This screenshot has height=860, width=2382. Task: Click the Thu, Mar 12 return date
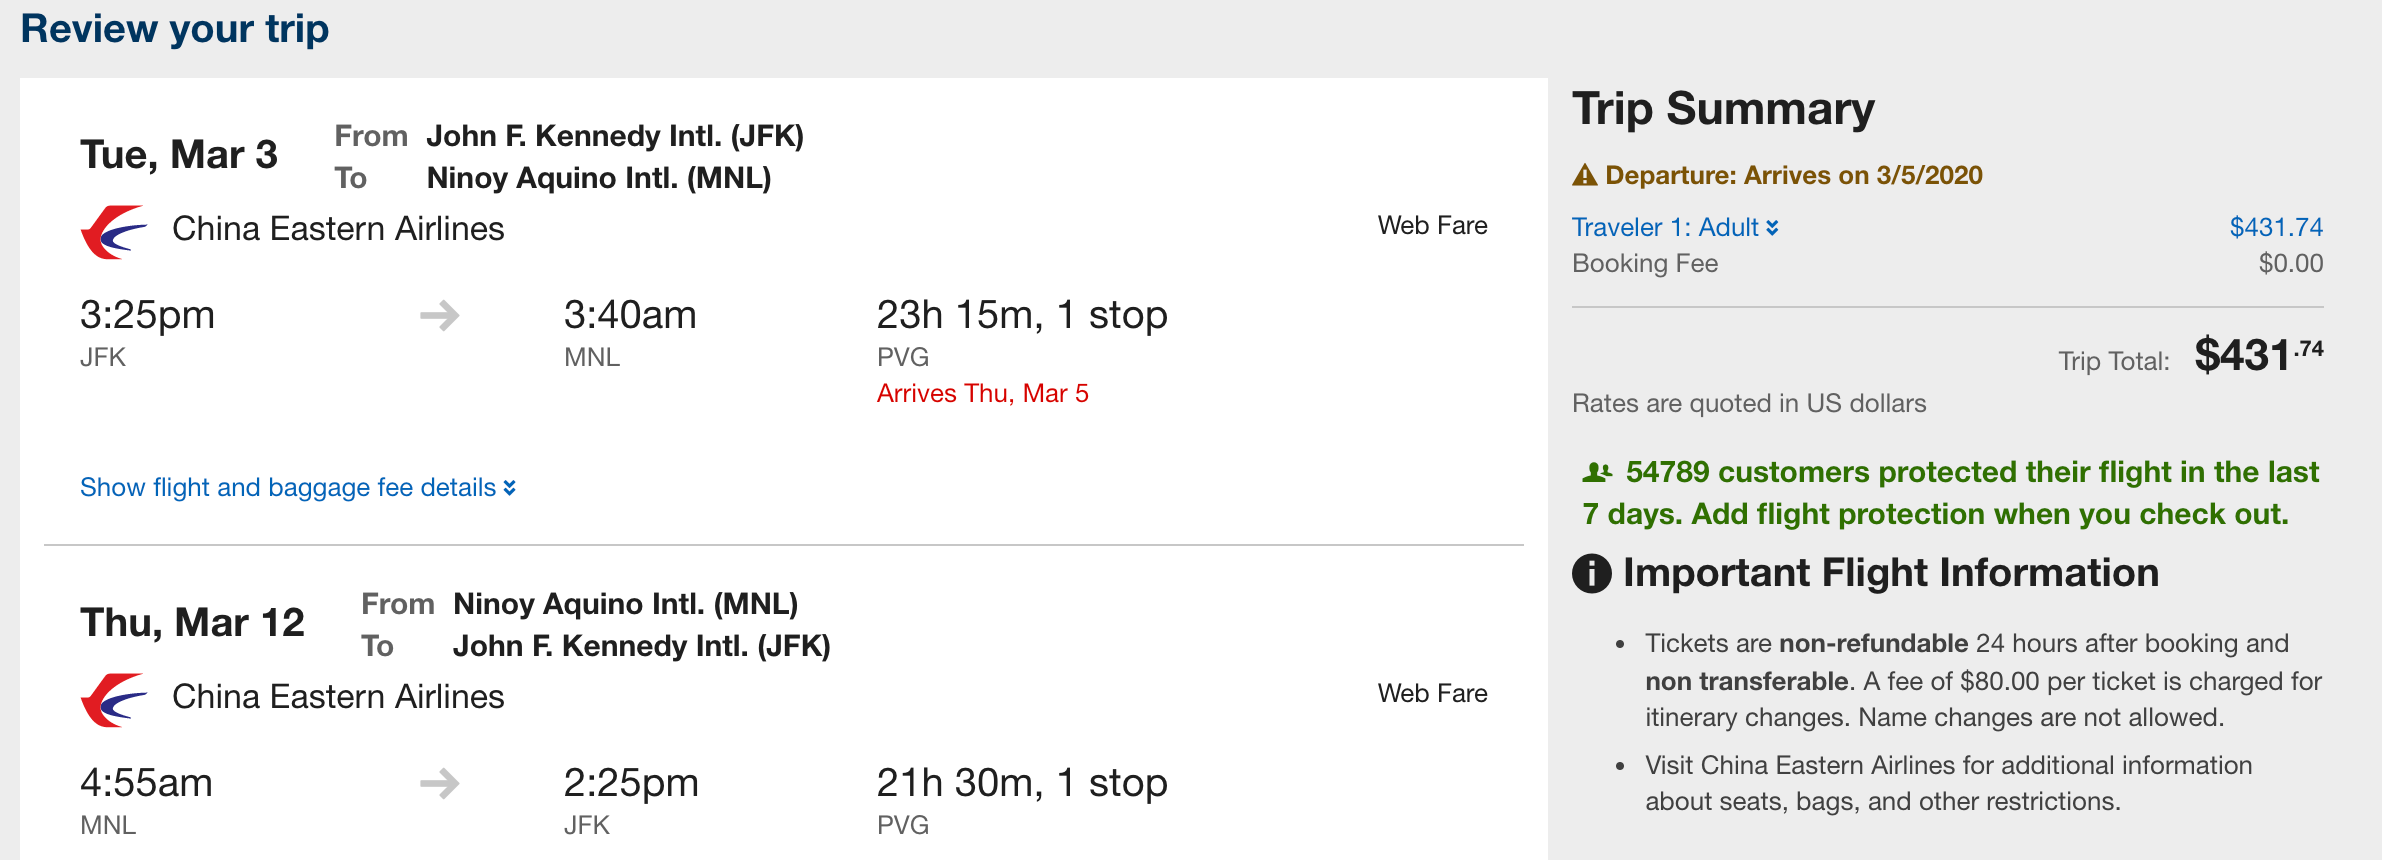click(x=192, y=623)
